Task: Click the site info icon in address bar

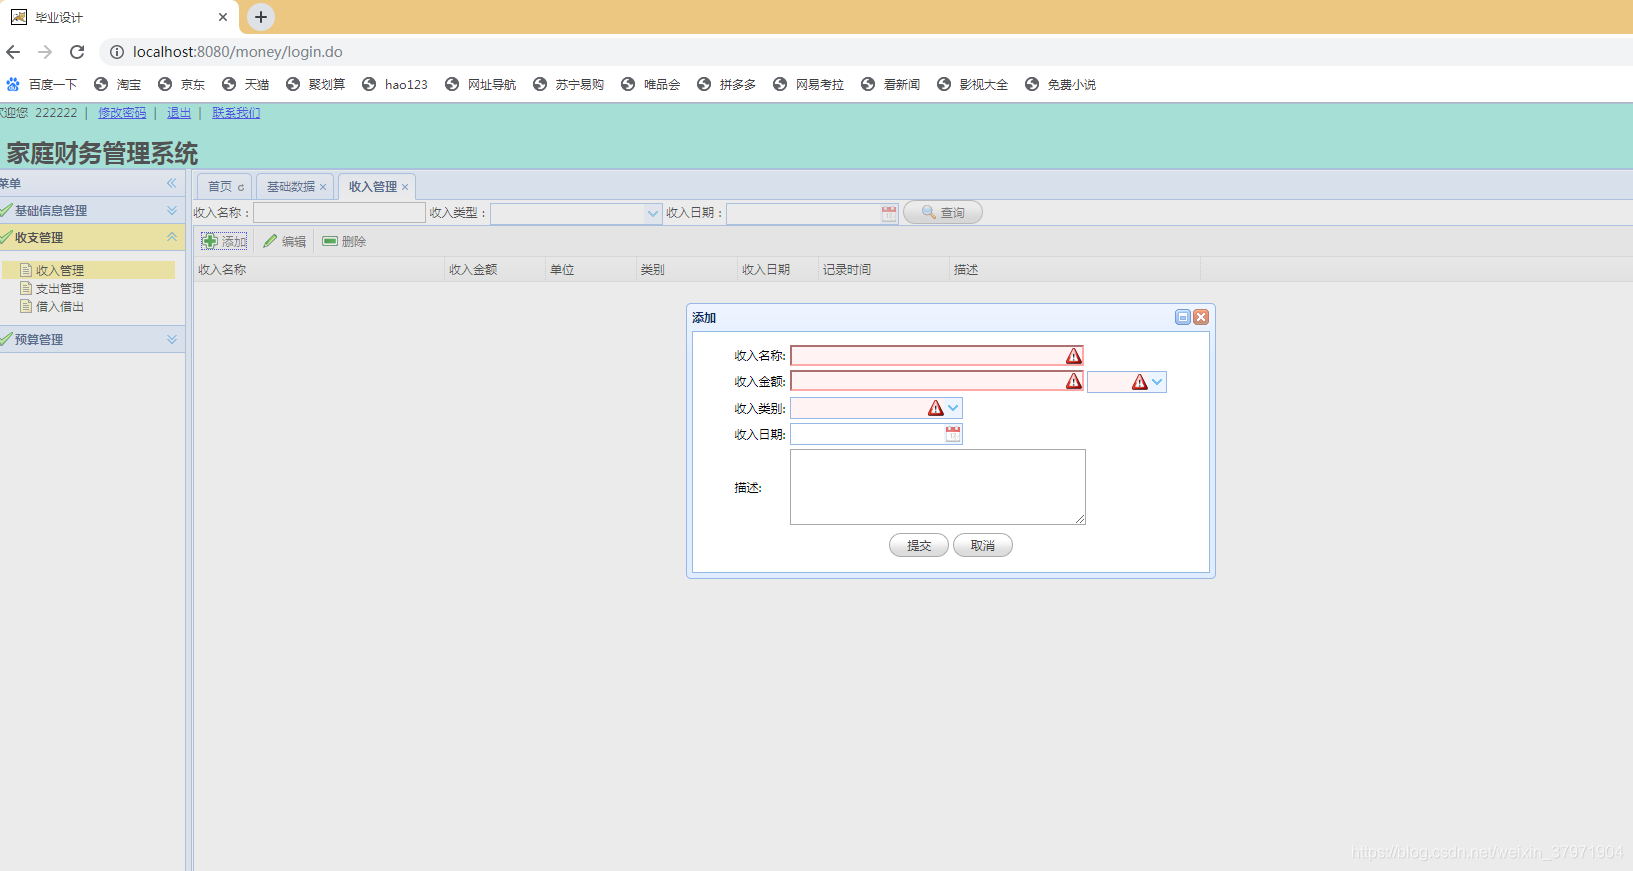Action: click(x=117, y=52)
